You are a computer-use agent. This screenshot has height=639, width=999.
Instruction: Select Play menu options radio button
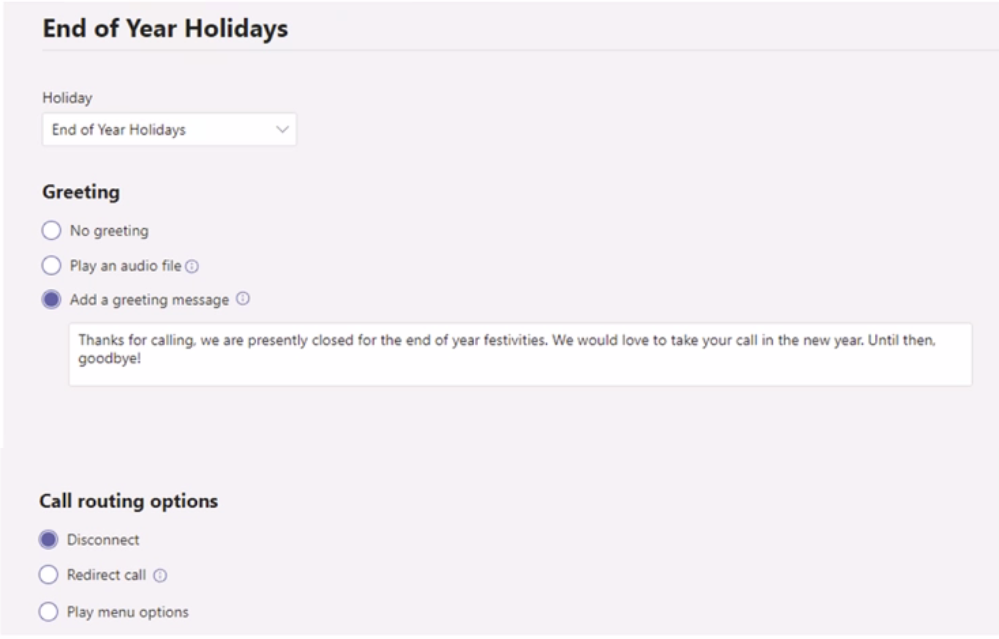(x=48, y=612)
